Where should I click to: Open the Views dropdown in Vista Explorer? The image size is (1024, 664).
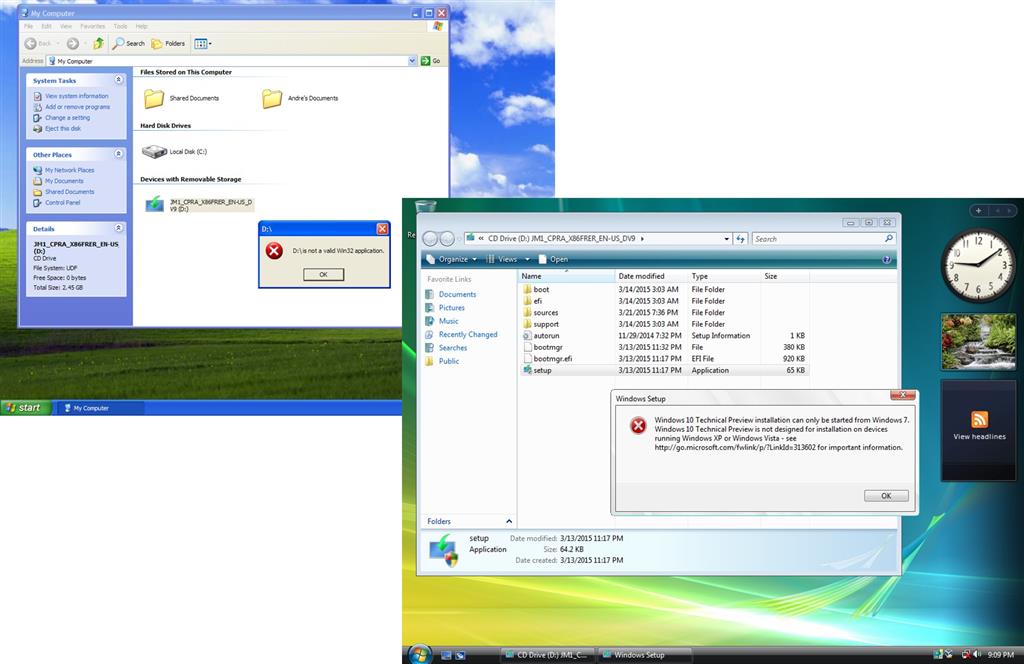pos(507,259)
